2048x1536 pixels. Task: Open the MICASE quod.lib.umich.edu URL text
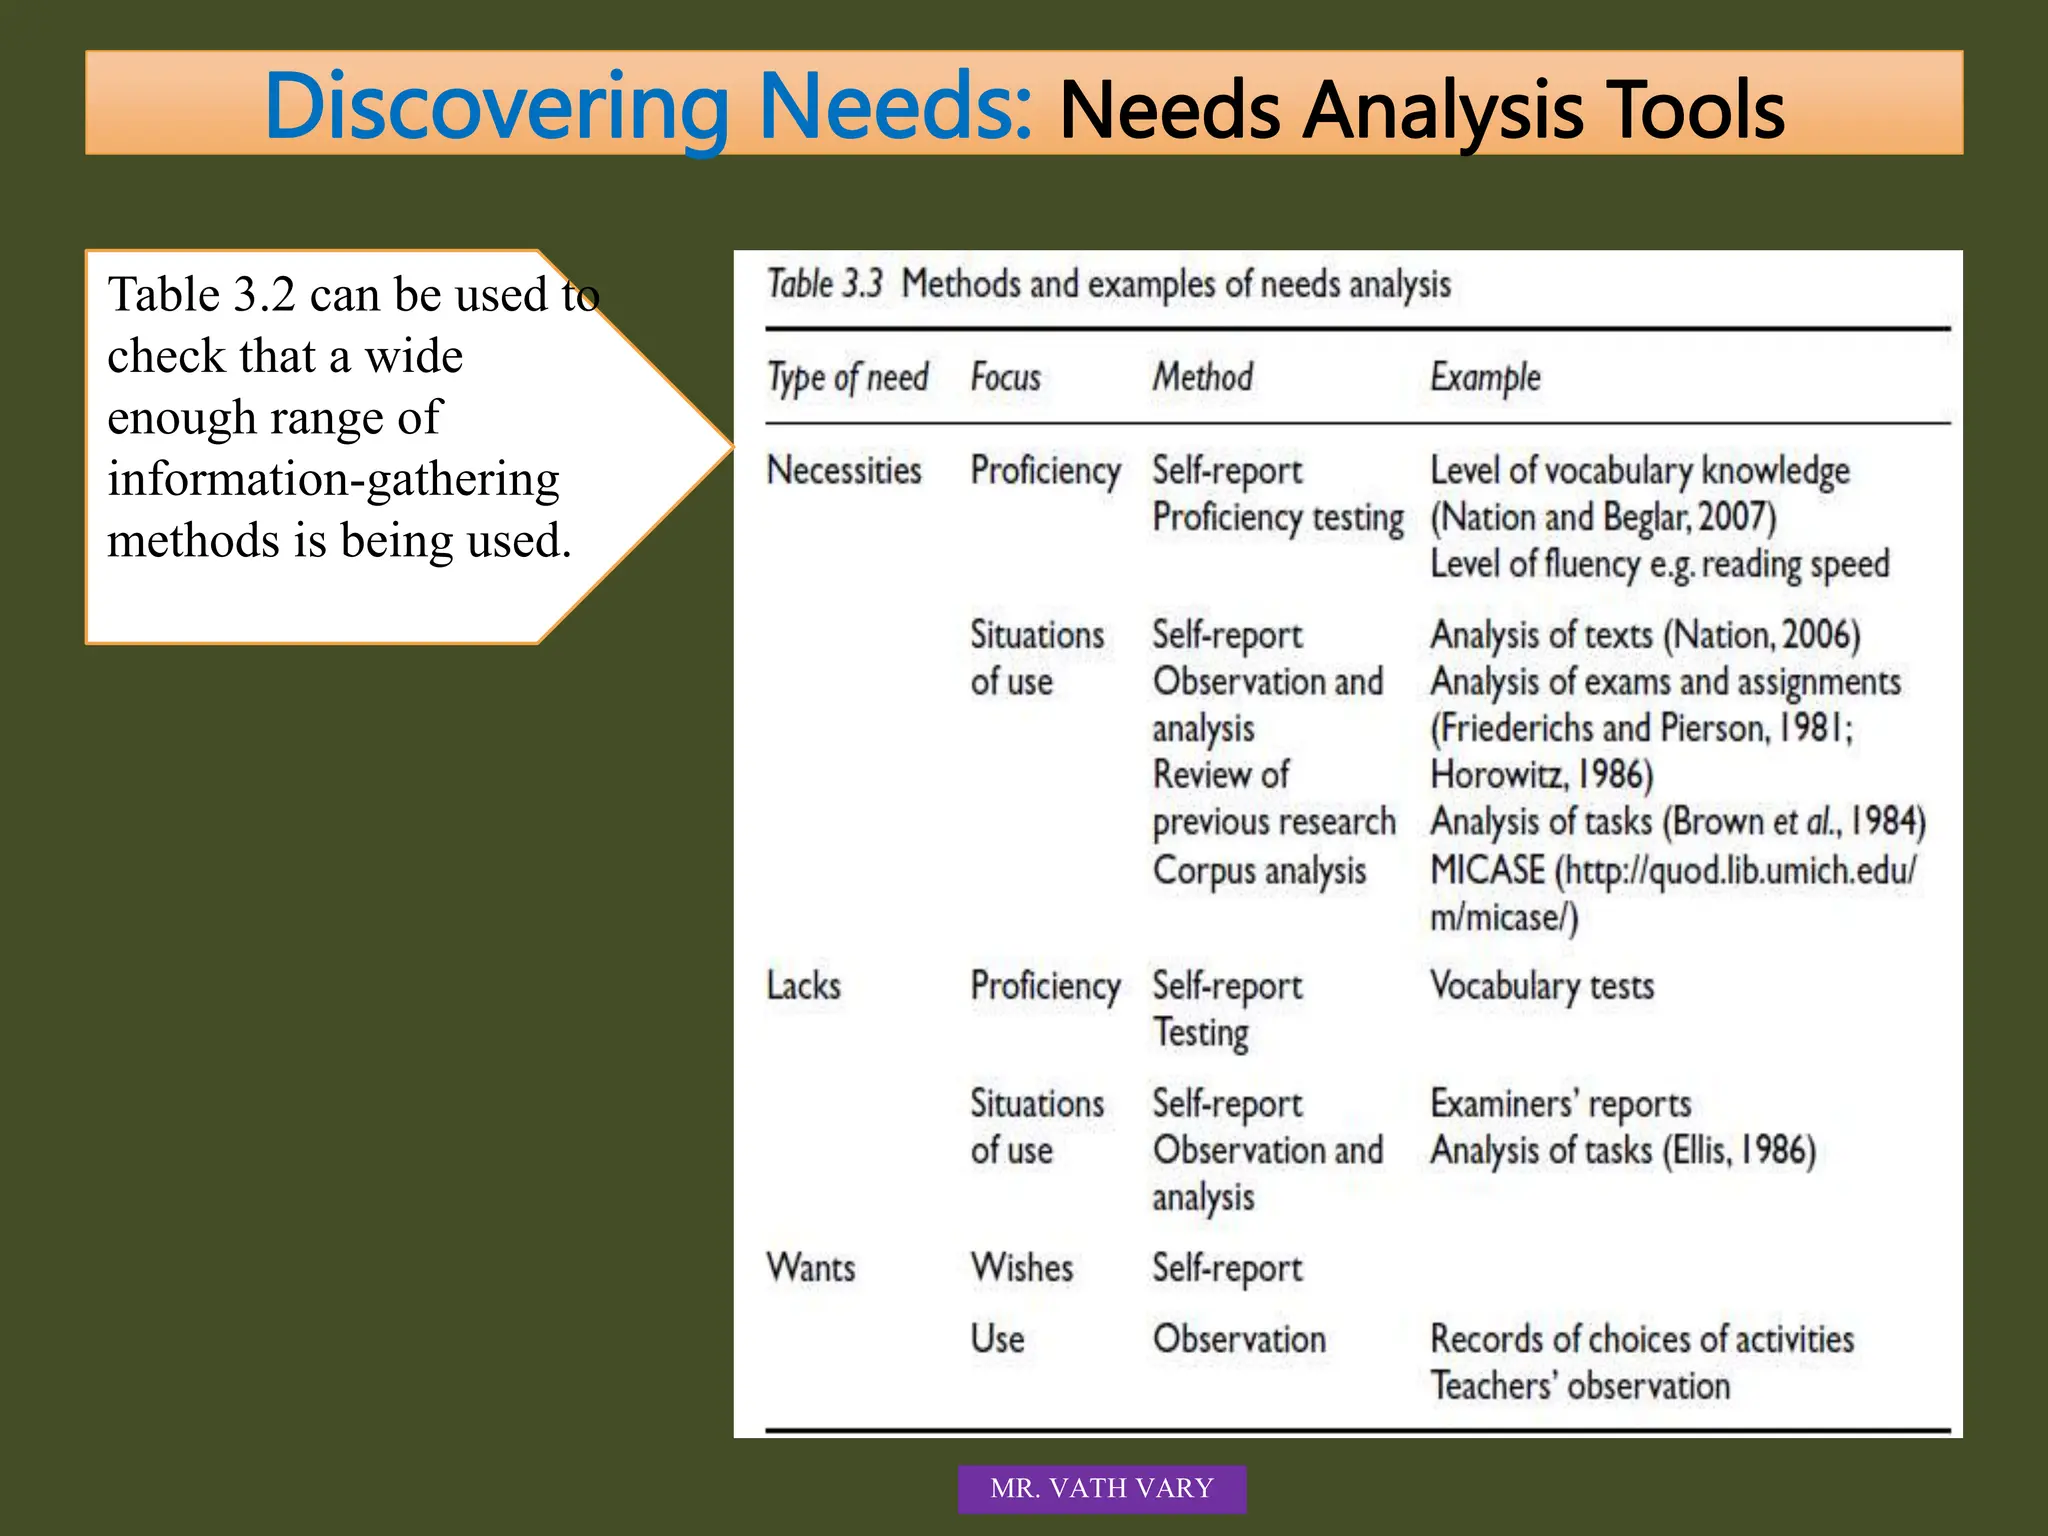tap(1674, 870)
